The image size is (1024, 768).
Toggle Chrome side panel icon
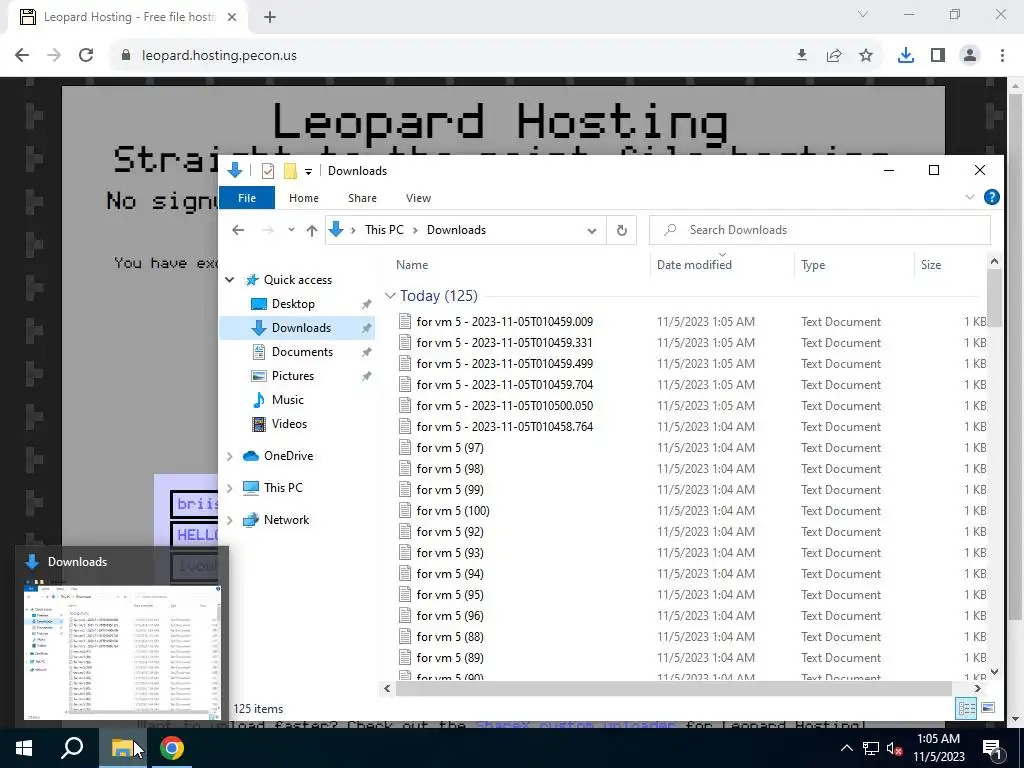tap(938, 56)
